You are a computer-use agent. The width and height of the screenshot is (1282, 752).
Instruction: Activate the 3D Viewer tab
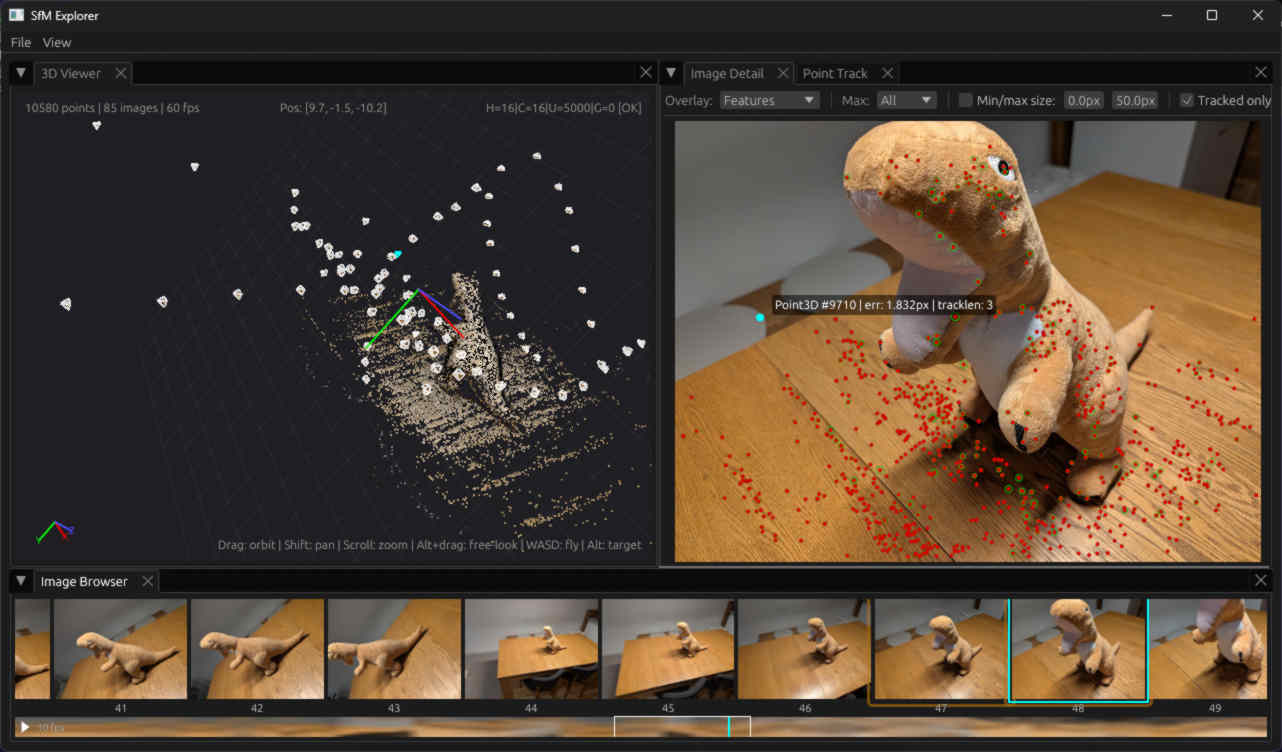coord(71,73)
